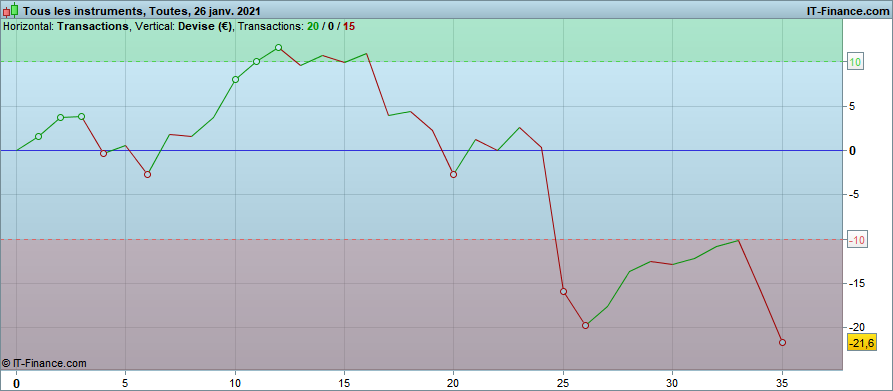This screenshot has height=391, width=893.
Task: Click the green winning transactions count 20
Action: click(x=313, y=26)
